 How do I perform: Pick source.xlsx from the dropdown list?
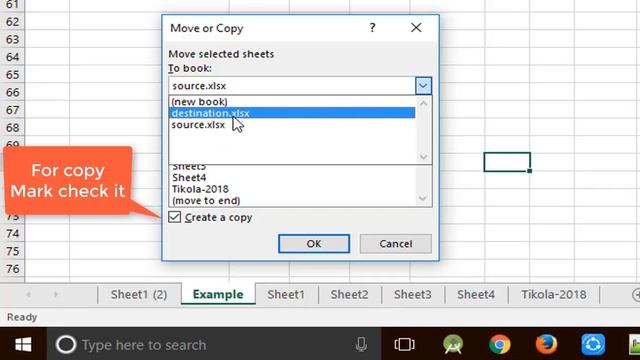pyautogui.click(x=292, y=125)
